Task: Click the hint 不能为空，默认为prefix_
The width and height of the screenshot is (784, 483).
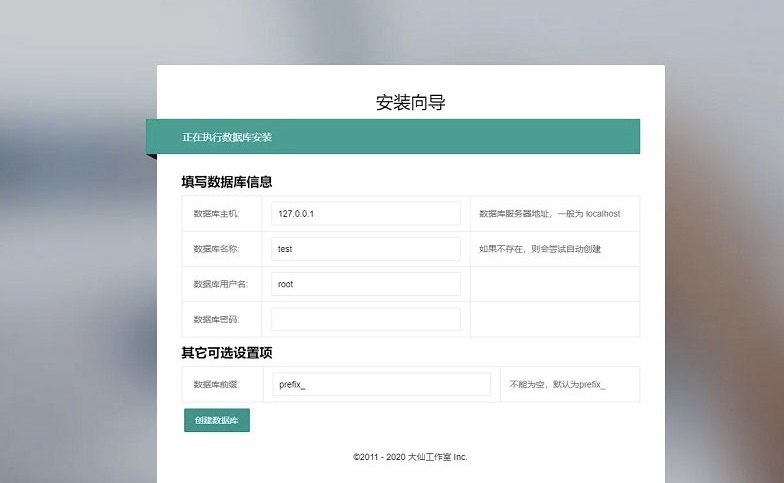Action: (557, 384)
